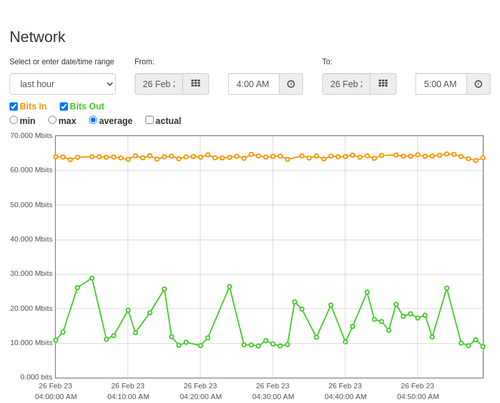Screen dimensions: 500x403
Task: Enable the actual checkbox
Action: 150,120
